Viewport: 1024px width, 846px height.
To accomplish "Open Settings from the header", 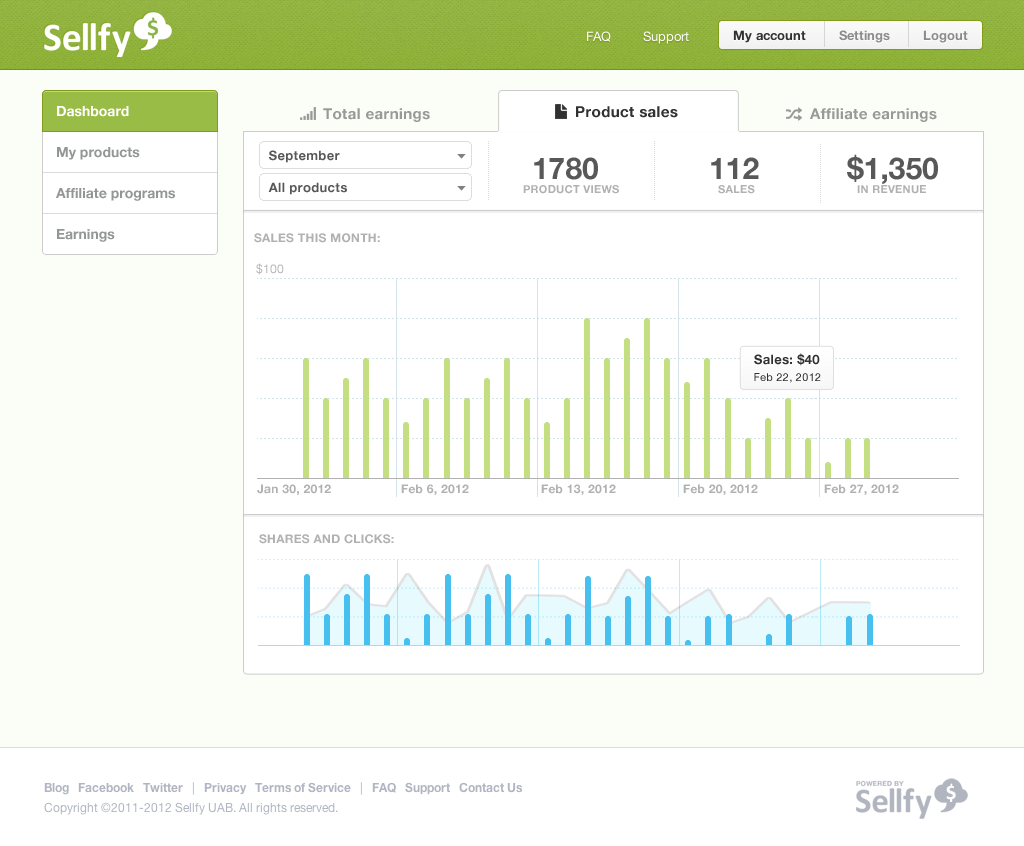I will click(865, 35).
